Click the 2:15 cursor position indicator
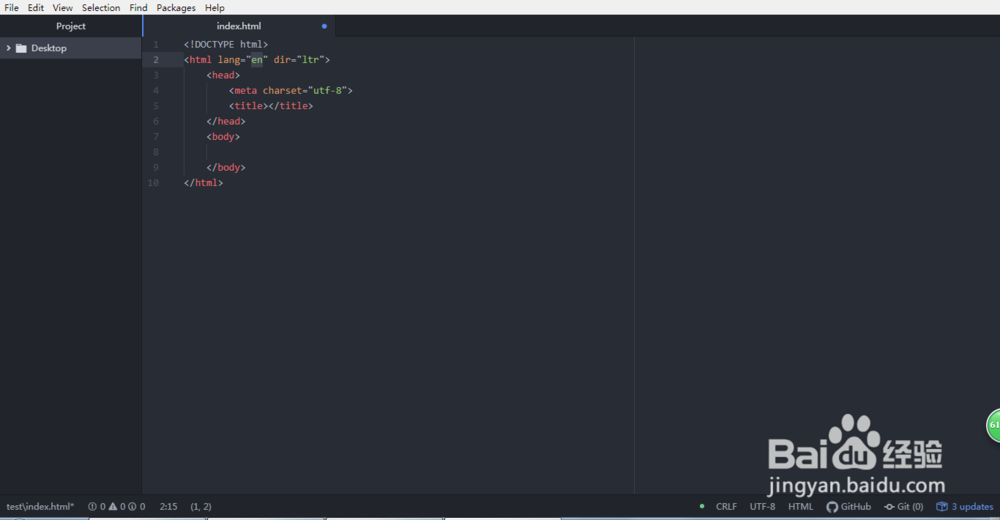The height and width of the screenshot is (520, 1000). (x=168, y=507)
